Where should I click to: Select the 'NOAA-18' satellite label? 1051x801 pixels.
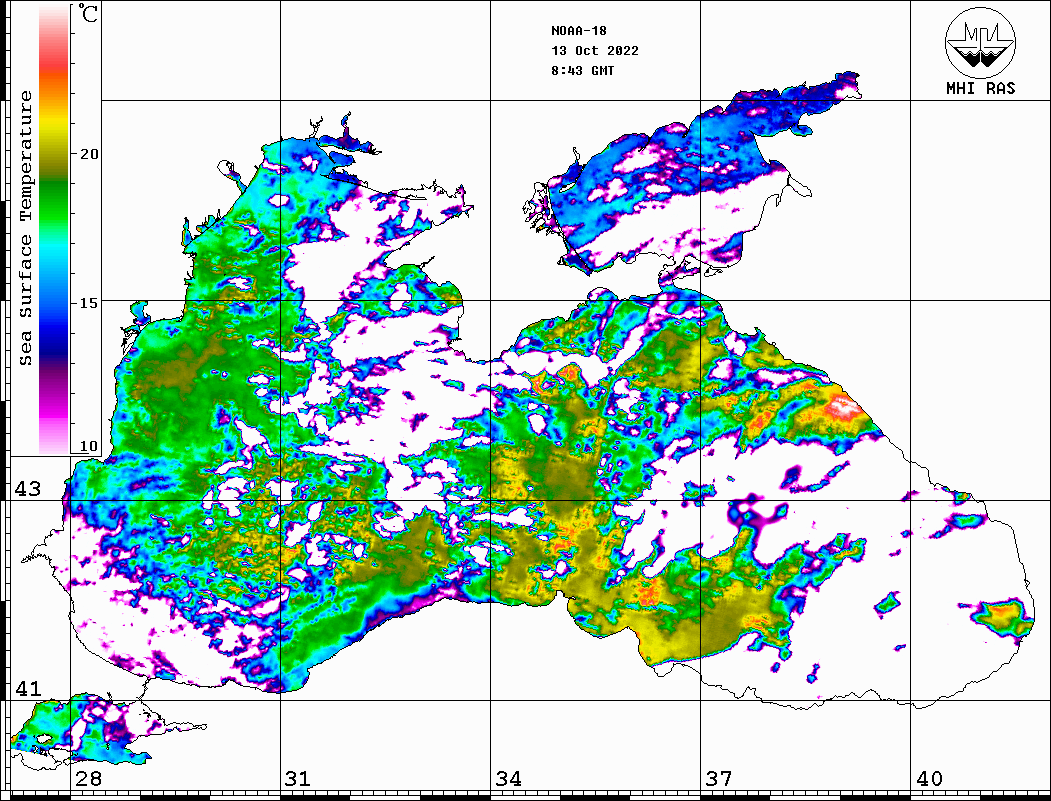click(579, 31)
